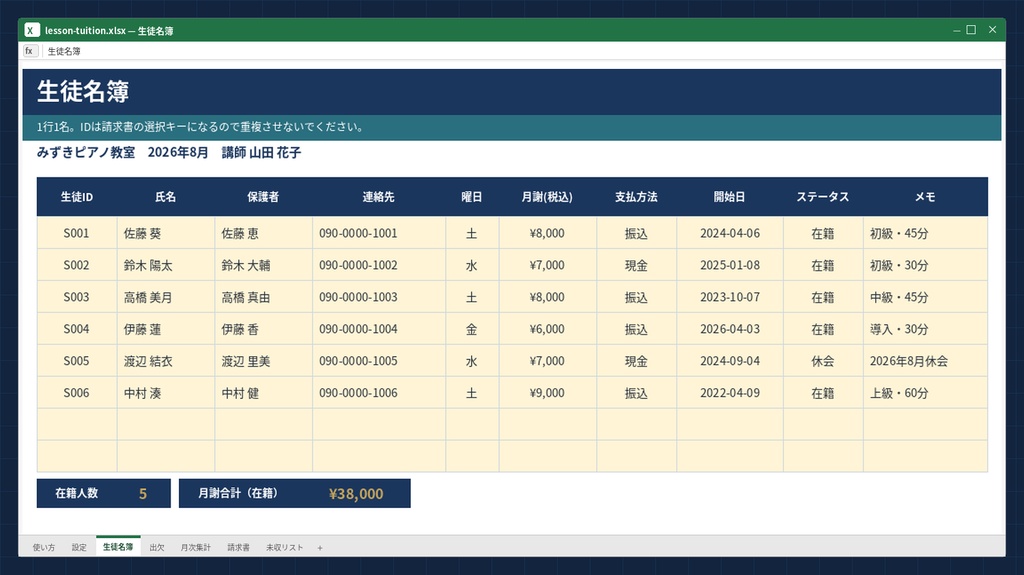Click the 連絡先 column header

tap(379, 197)
